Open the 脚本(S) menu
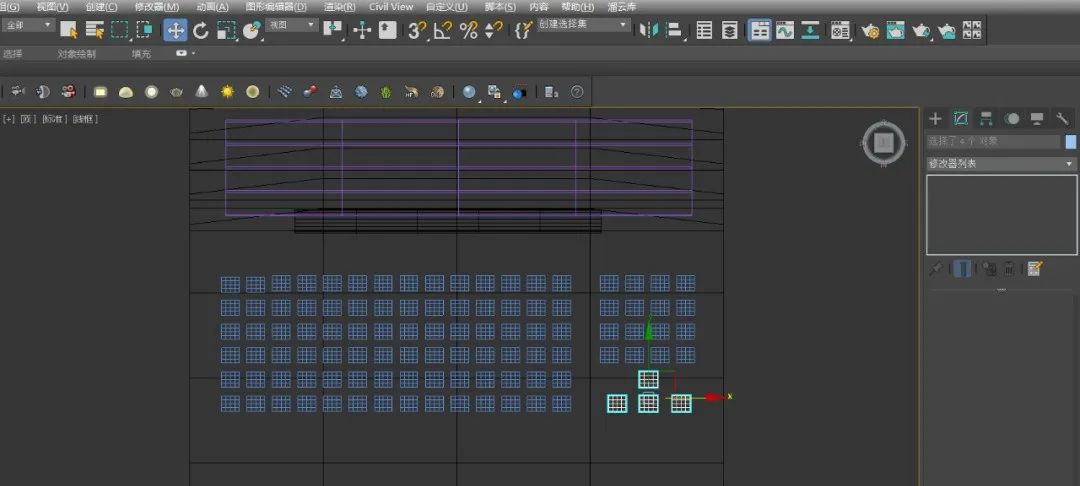 [500, 6]
